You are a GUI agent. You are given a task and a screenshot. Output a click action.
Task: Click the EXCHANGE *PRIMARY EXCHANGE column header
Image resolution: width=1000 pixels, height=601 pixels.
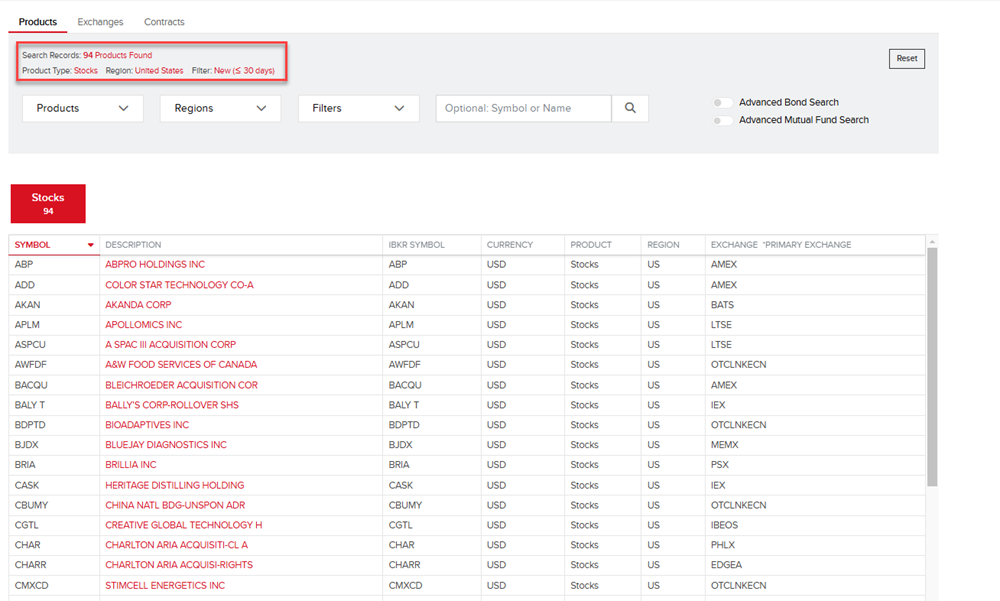click(781, 245)
